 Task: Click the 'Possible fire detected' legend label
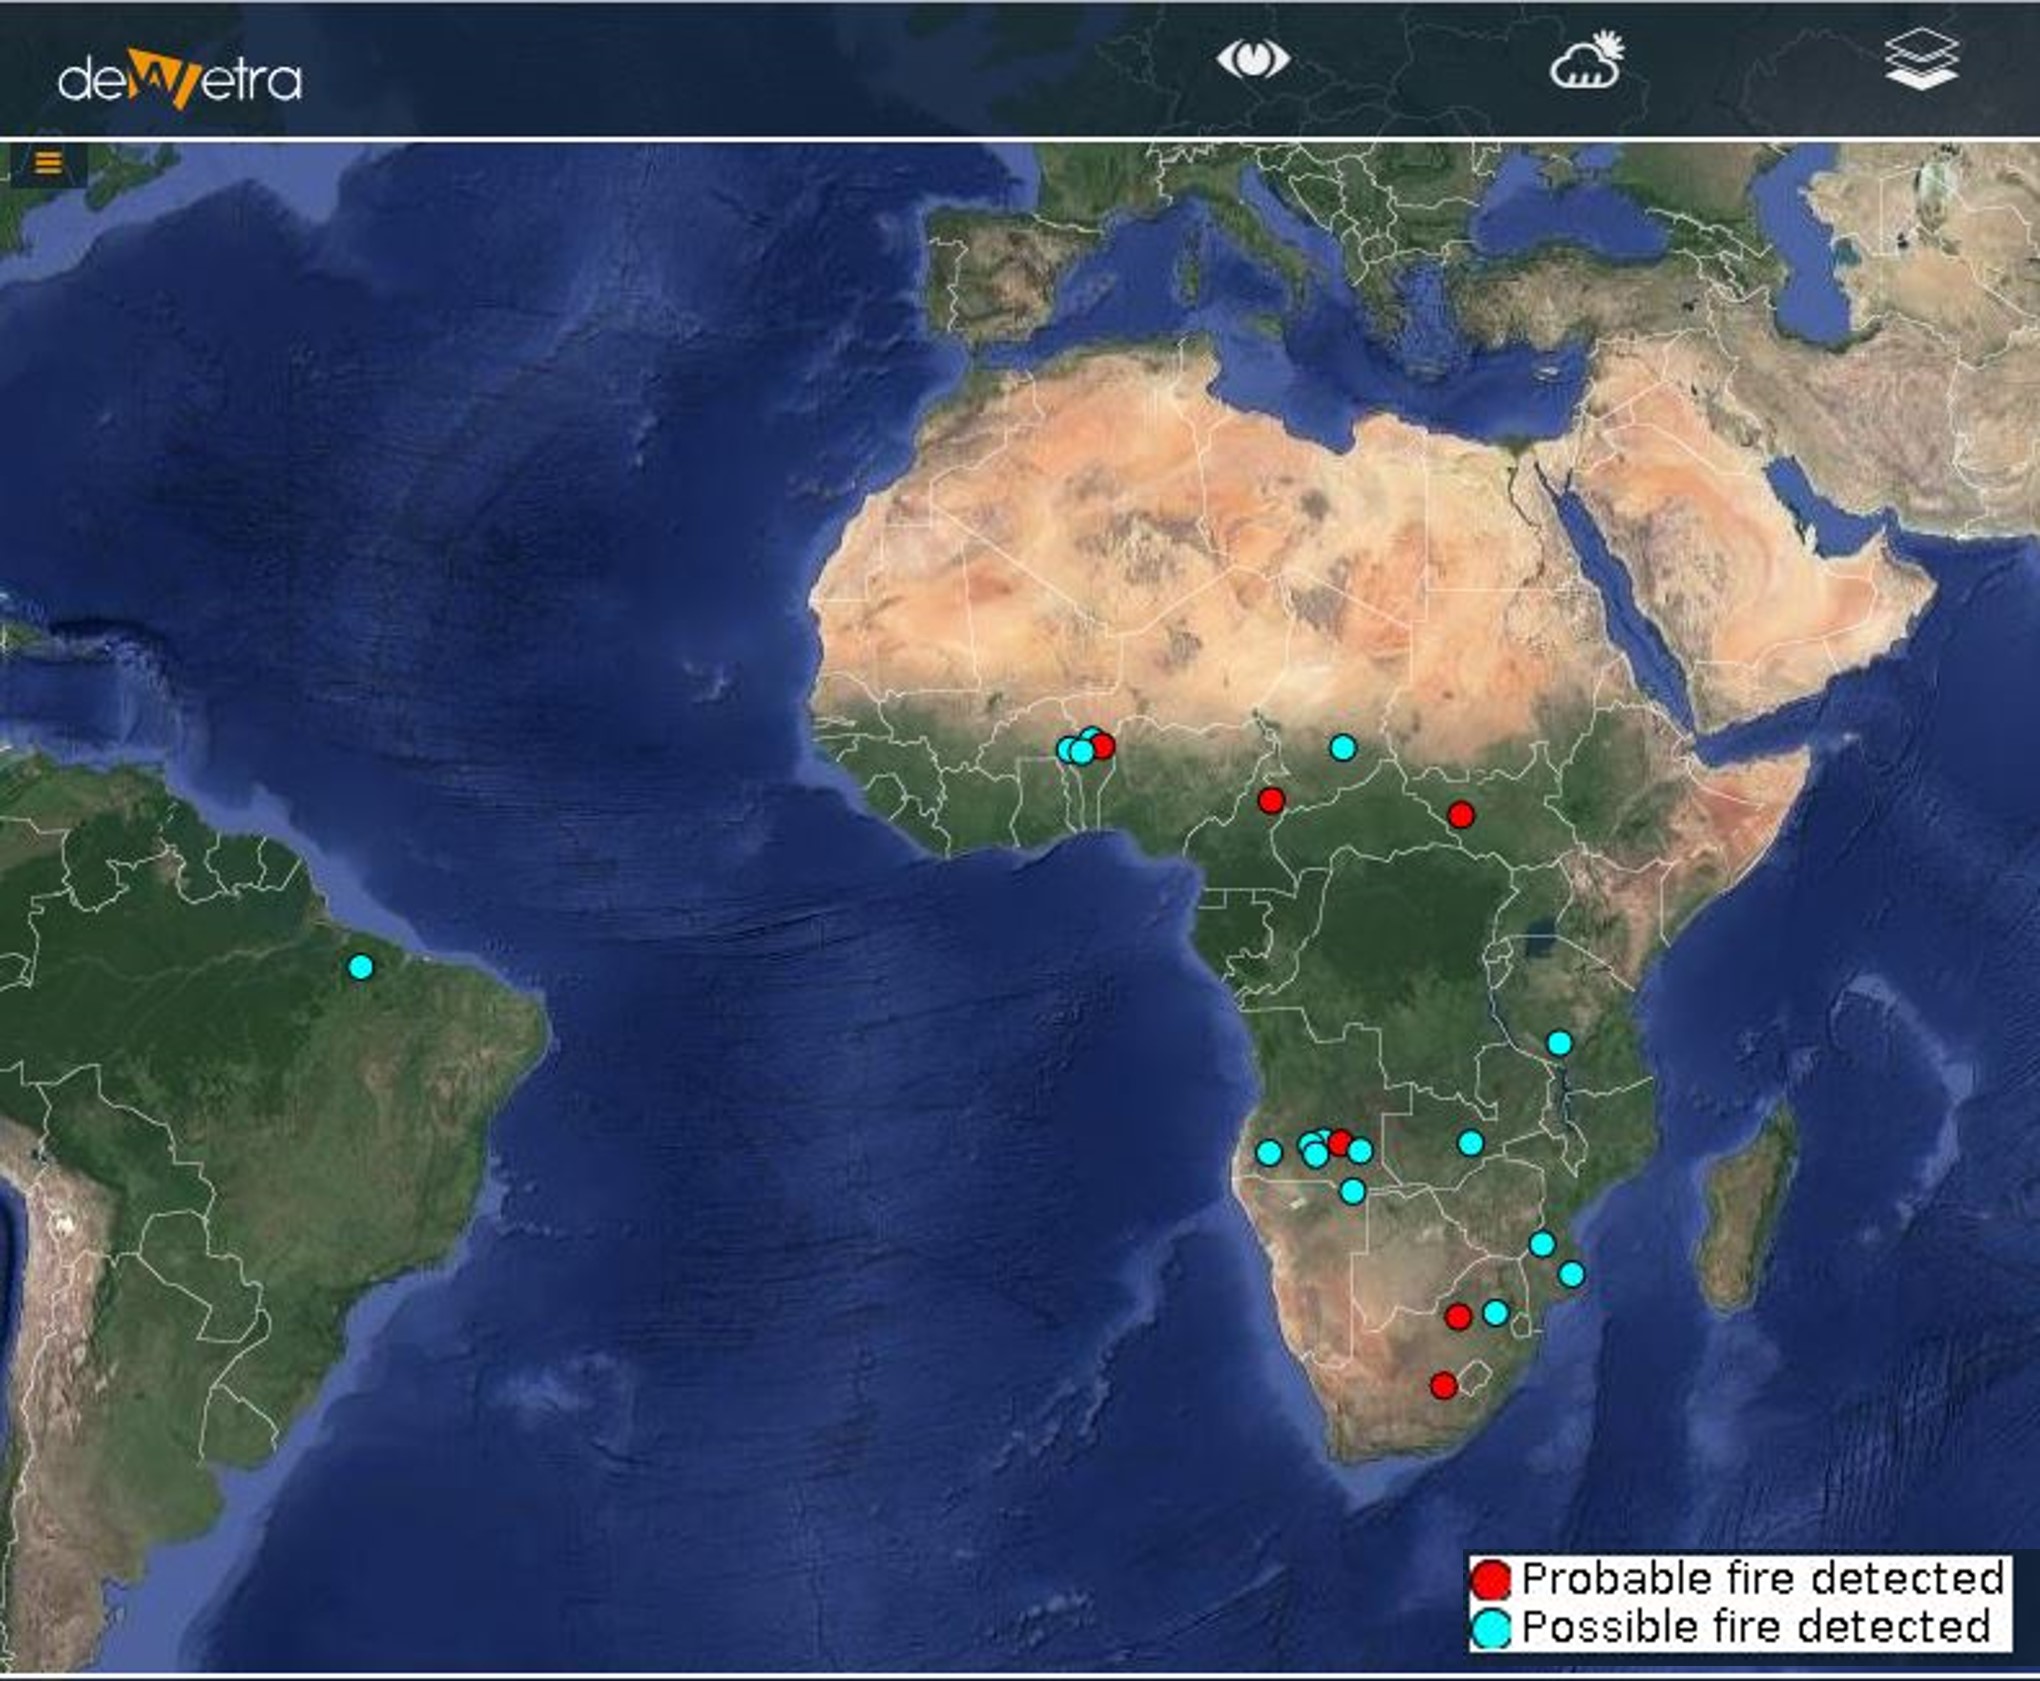(x=1755, y=1628)
